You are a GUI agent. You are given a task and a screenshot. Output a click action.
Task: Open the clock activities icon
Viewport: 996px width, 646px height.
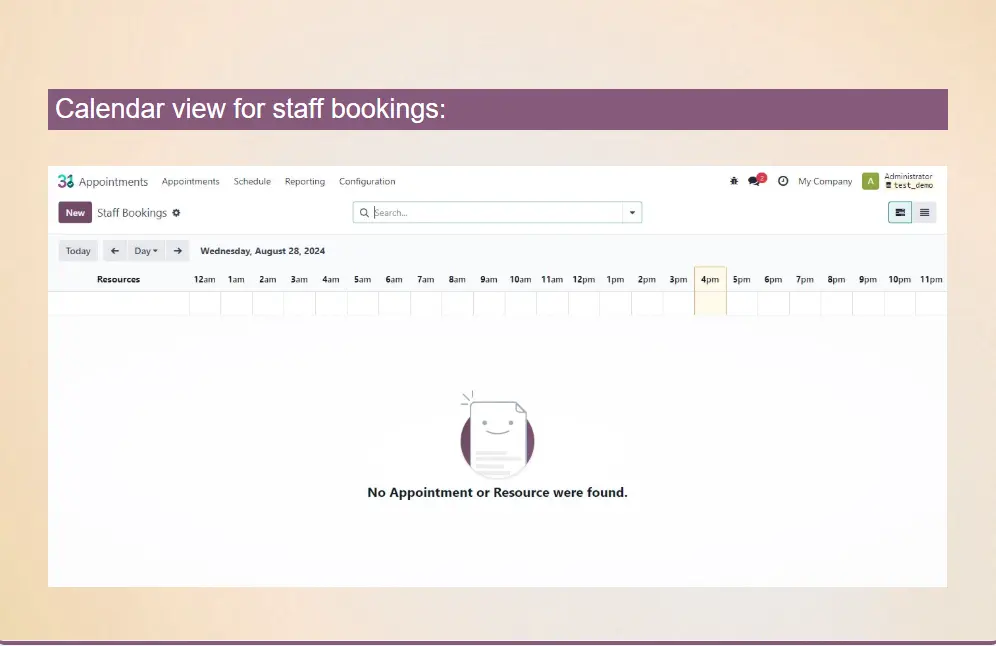[x=783, y=181]
